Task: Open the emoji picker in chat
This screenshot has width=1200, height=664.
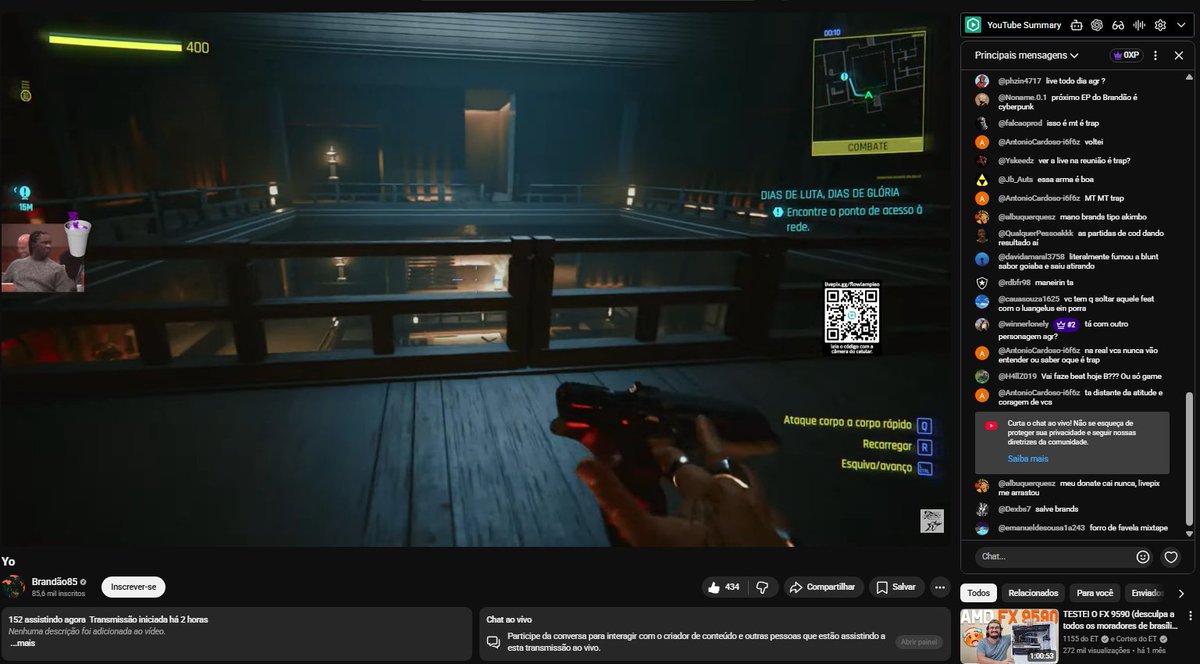Action: [1143, 557]
